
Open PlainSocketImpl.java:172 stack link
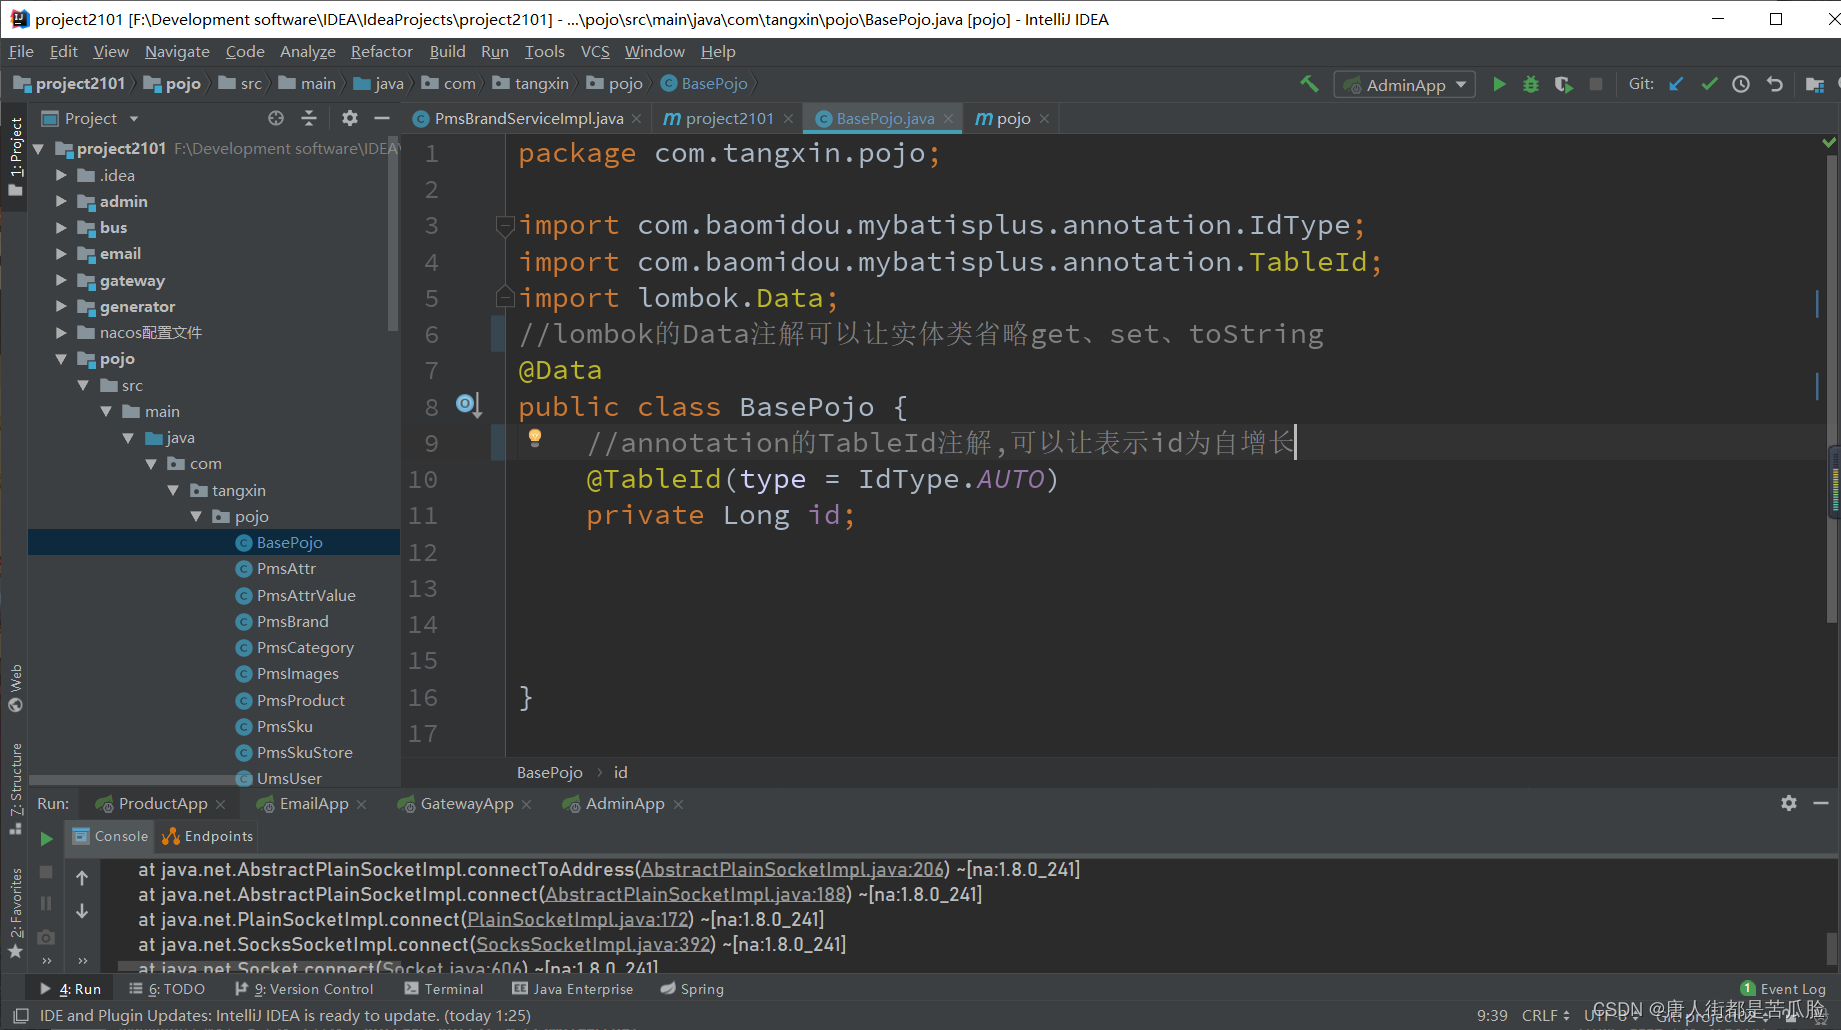point(578,919)
